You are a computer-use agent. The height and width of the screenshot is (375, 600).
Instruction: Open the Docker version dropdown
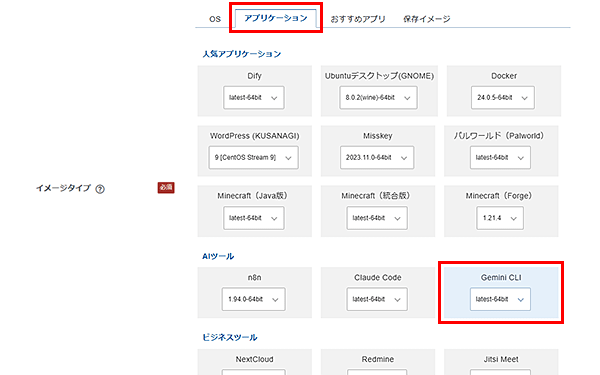503,98
